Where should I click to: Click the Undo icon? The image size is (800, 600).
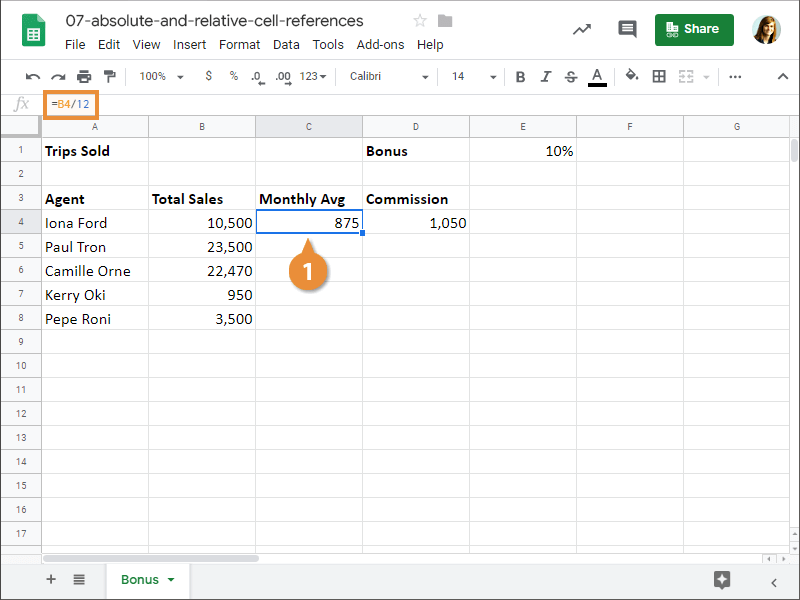coord(33,77)
